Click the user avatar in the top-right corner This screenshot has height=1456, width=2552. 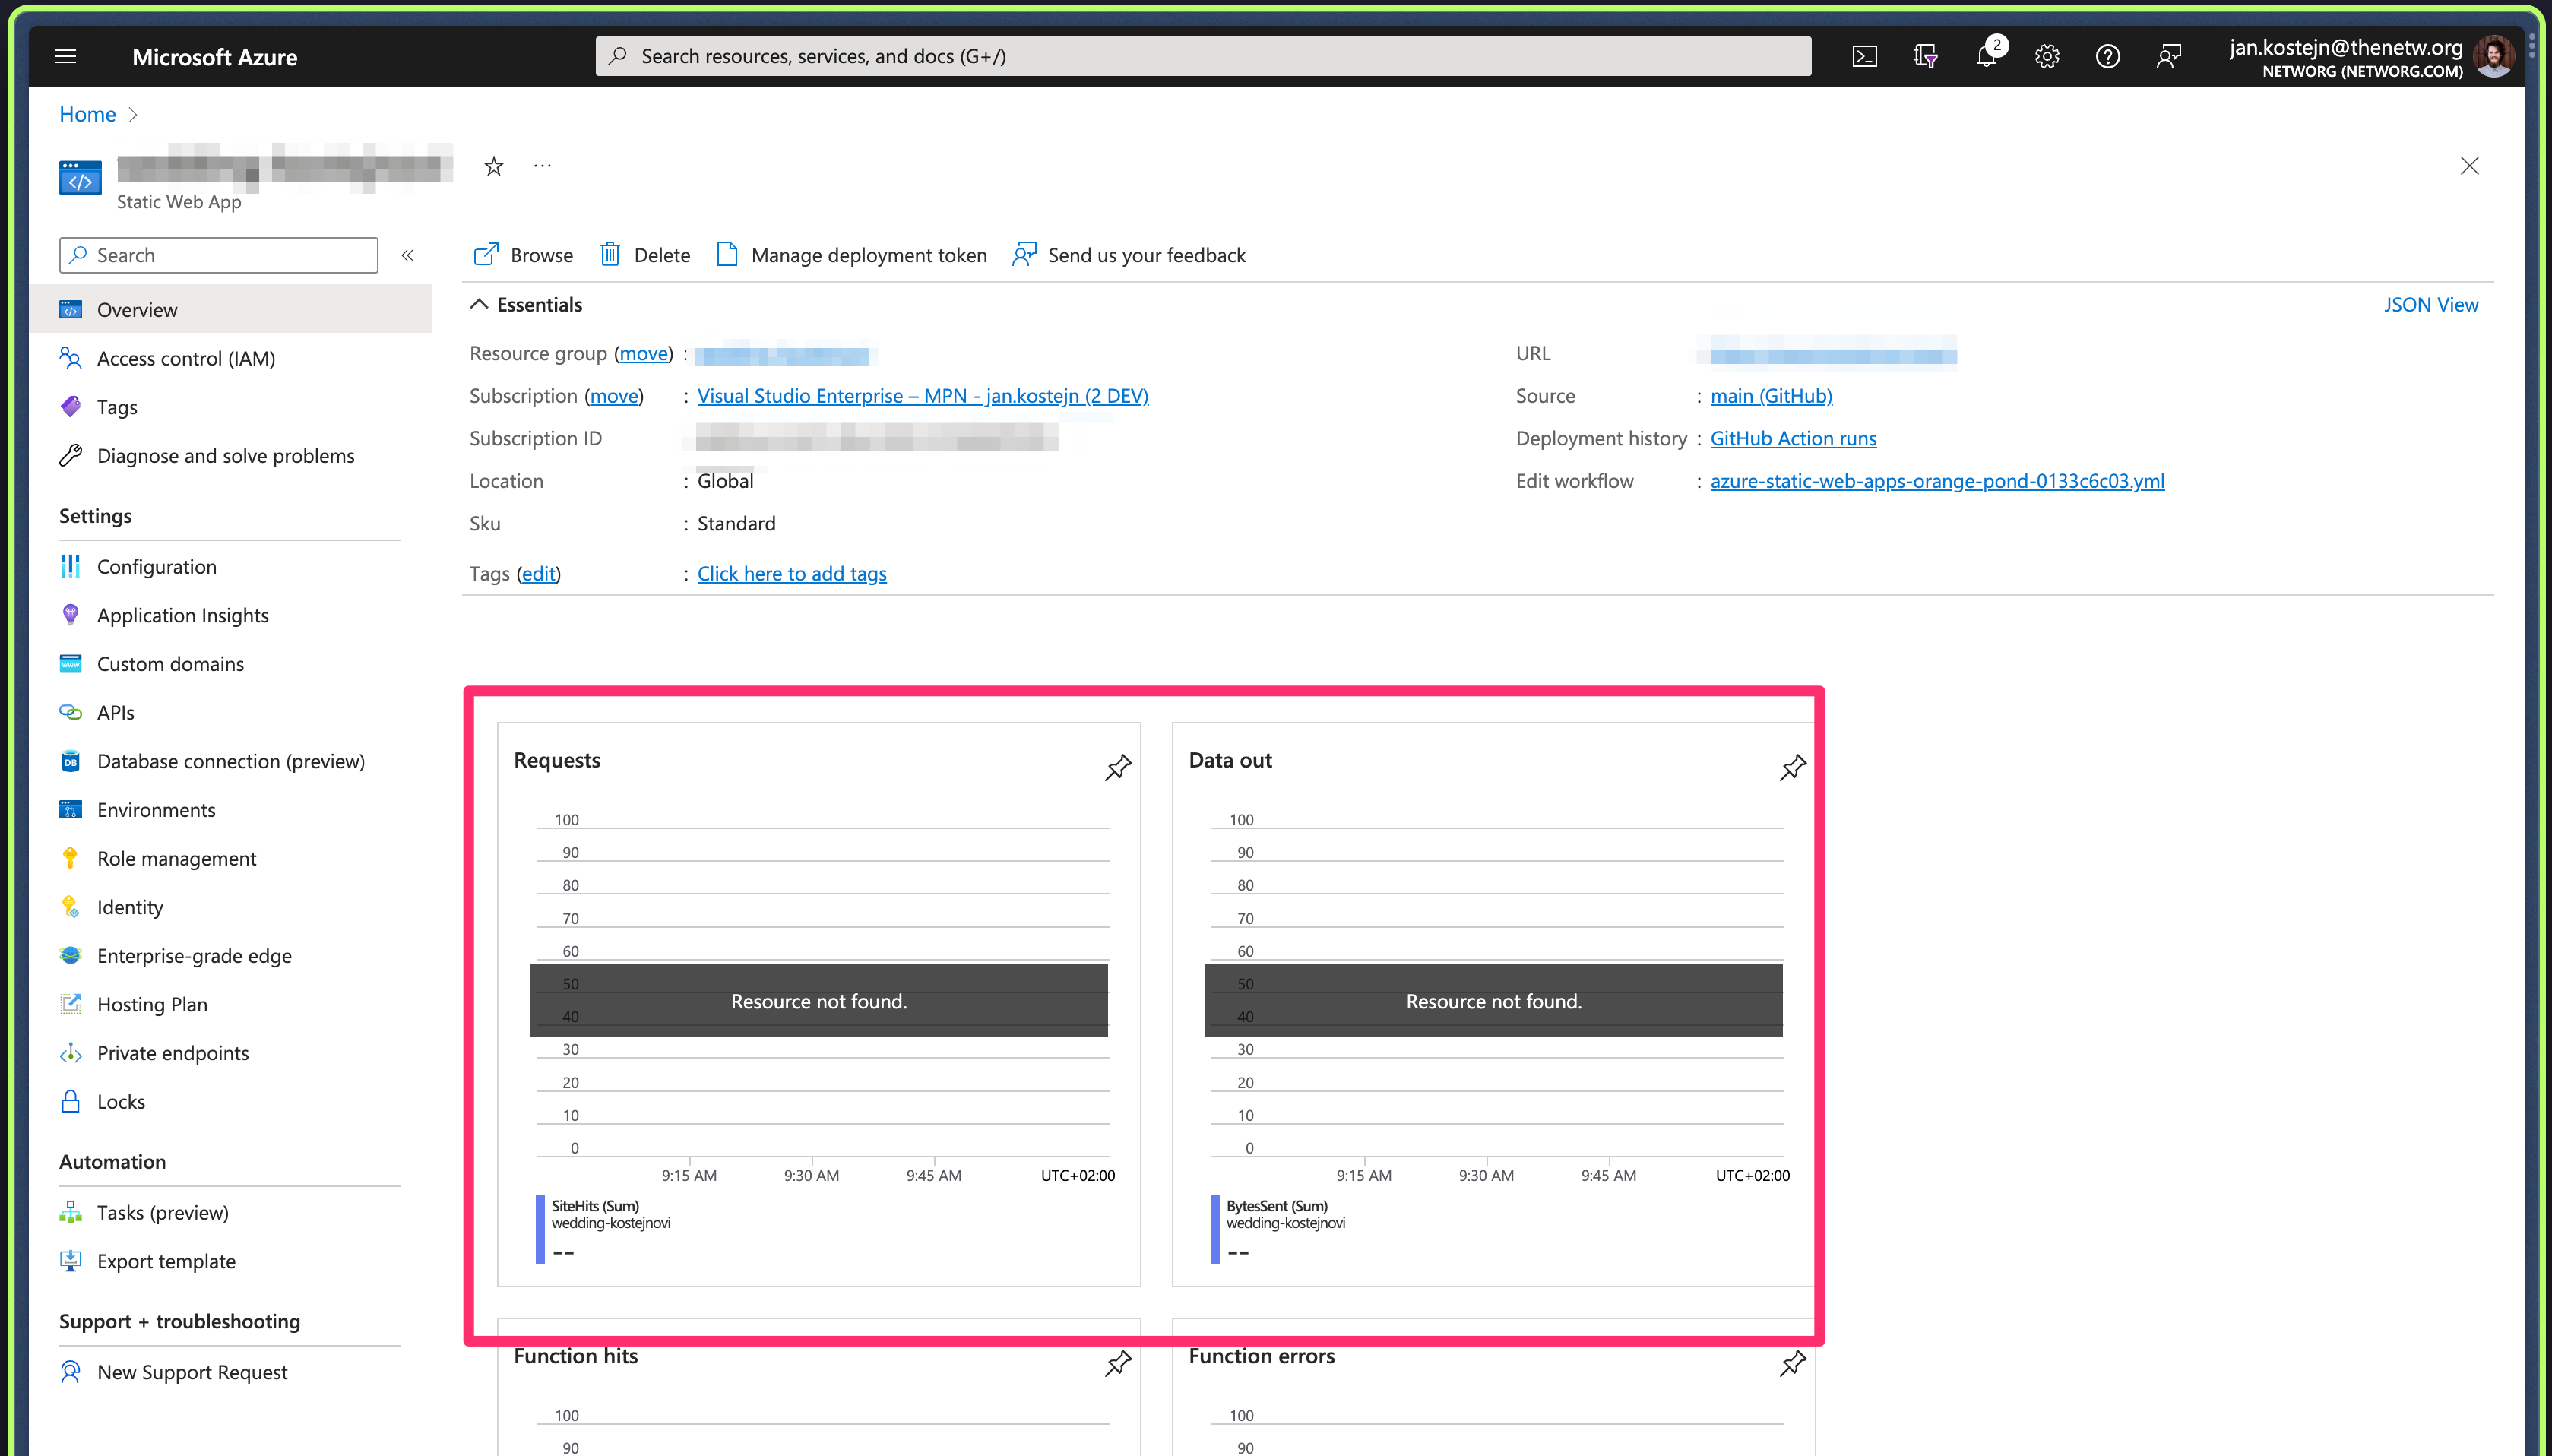[2494, 56]
